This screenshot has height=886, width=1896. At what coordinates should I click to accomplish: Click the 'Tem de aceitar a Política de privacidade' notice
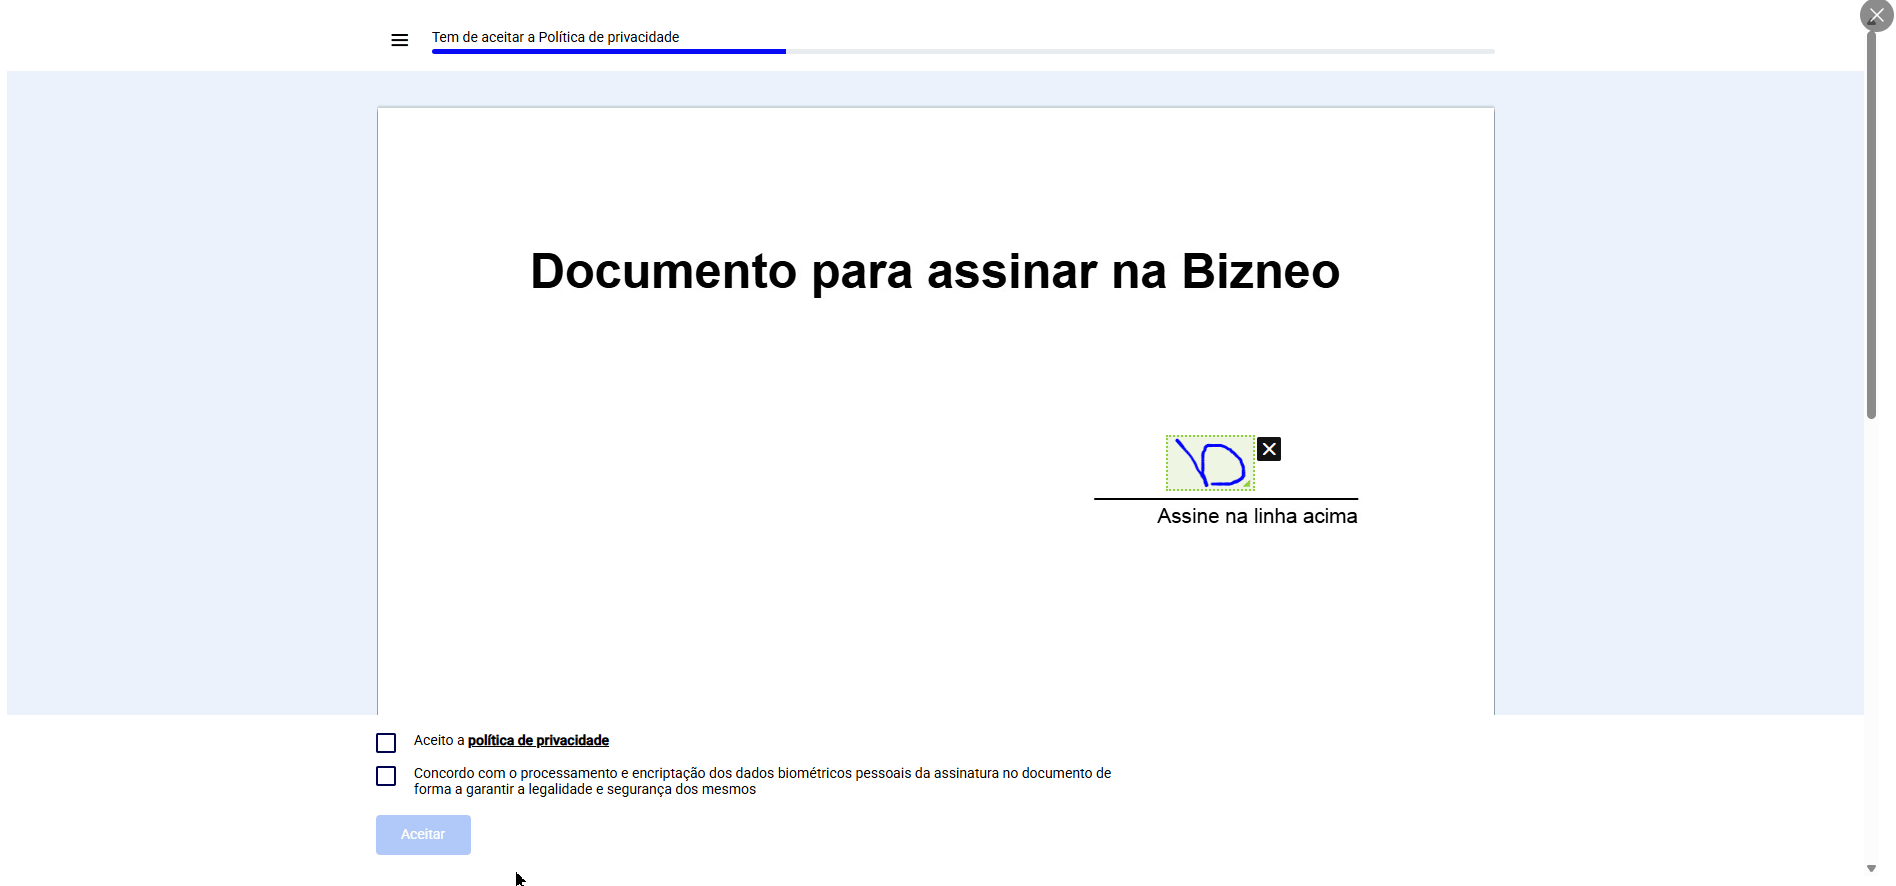click(x=555, y=37)
